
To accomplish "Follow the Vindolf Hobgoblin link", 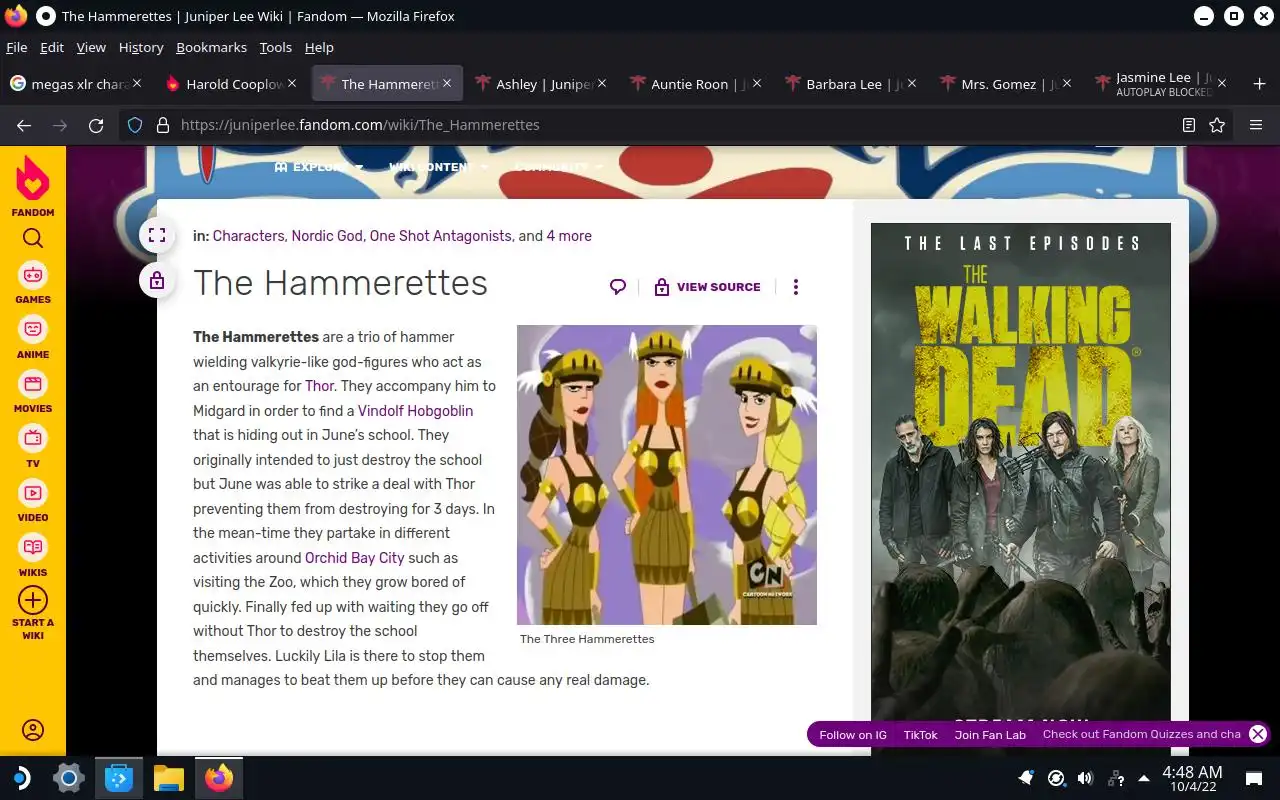I will click(x=415, y=410).
